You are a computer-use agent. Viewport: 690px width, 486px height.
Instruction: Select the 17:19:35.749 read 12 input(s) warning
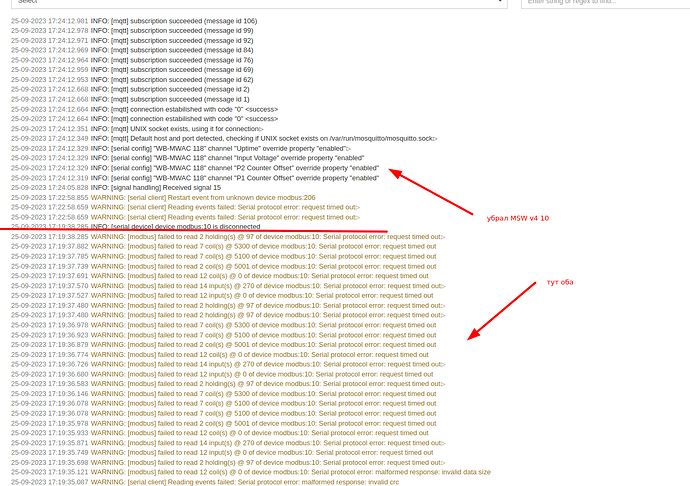(222, 453)
